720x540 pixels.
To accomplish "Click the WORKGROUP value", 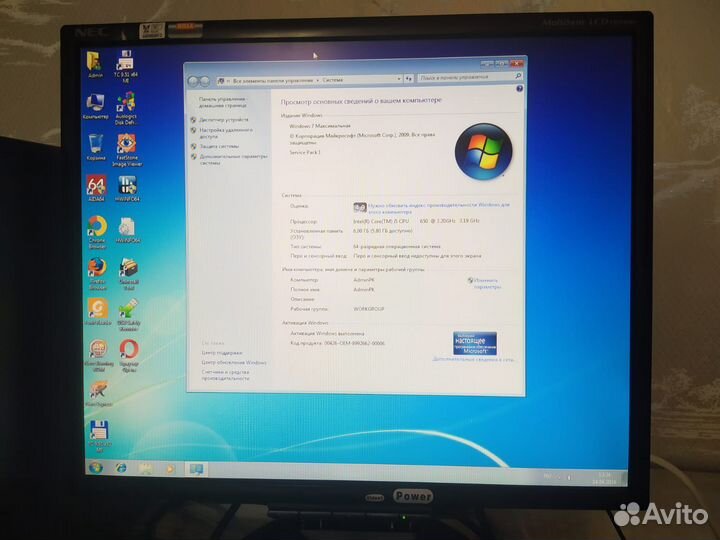I will click(x=369, y=309).
